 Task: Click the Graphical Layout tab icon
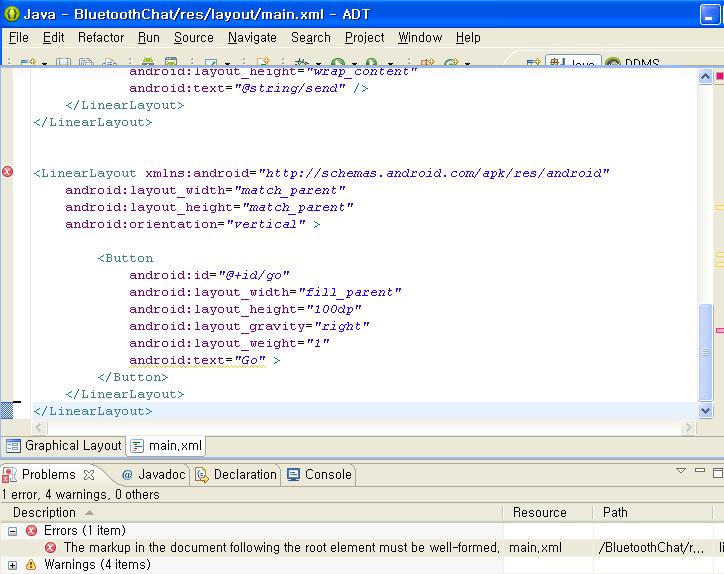13,446
